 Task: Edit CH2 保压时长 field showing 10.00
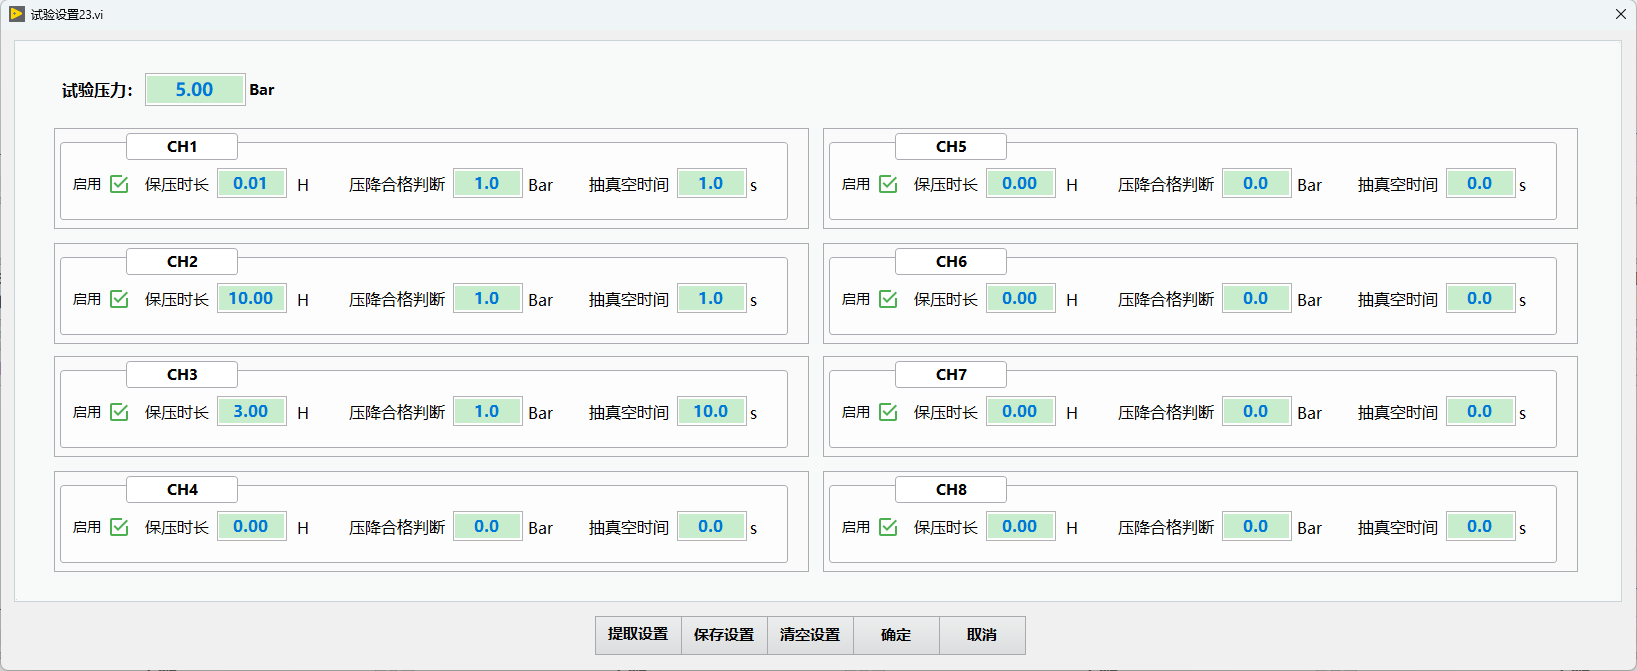[x=252, y=299]
